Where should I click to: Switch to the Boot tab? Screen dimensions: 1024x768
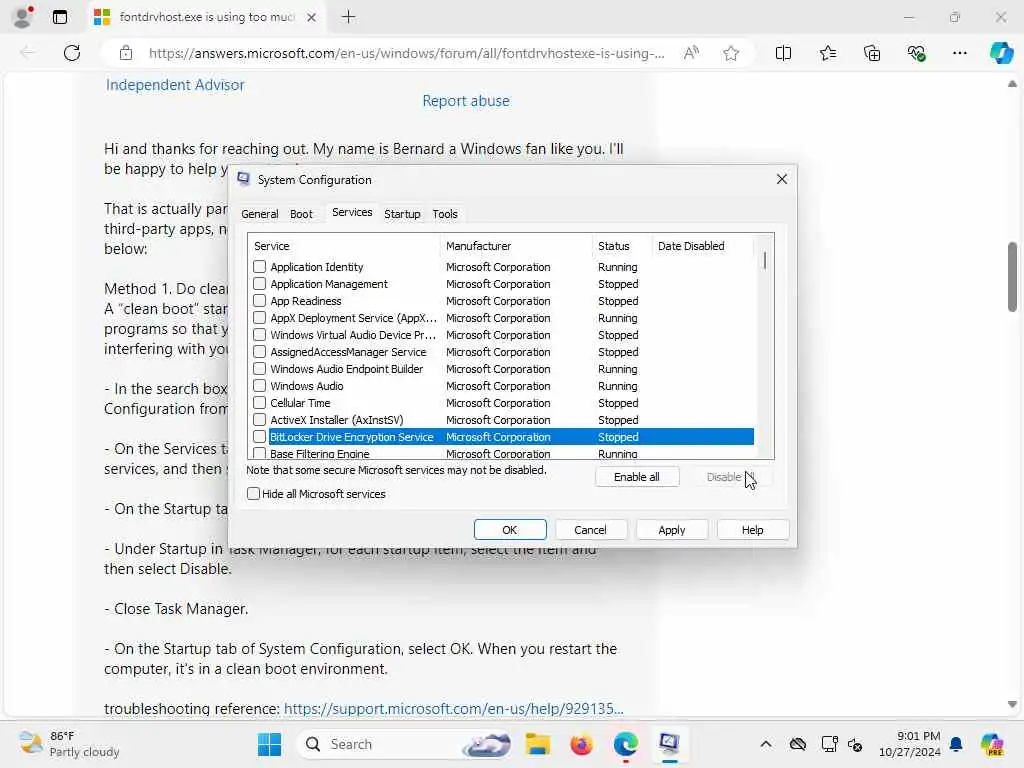point(301,214)
